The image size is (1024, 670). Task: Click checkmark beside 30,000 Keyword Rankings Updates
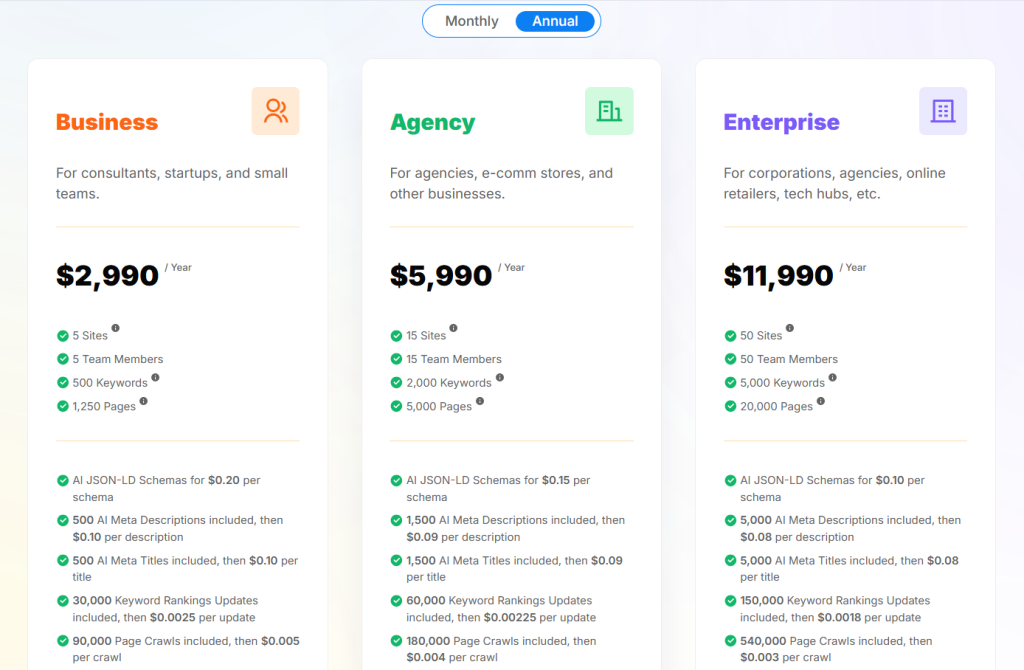point(63,601)
